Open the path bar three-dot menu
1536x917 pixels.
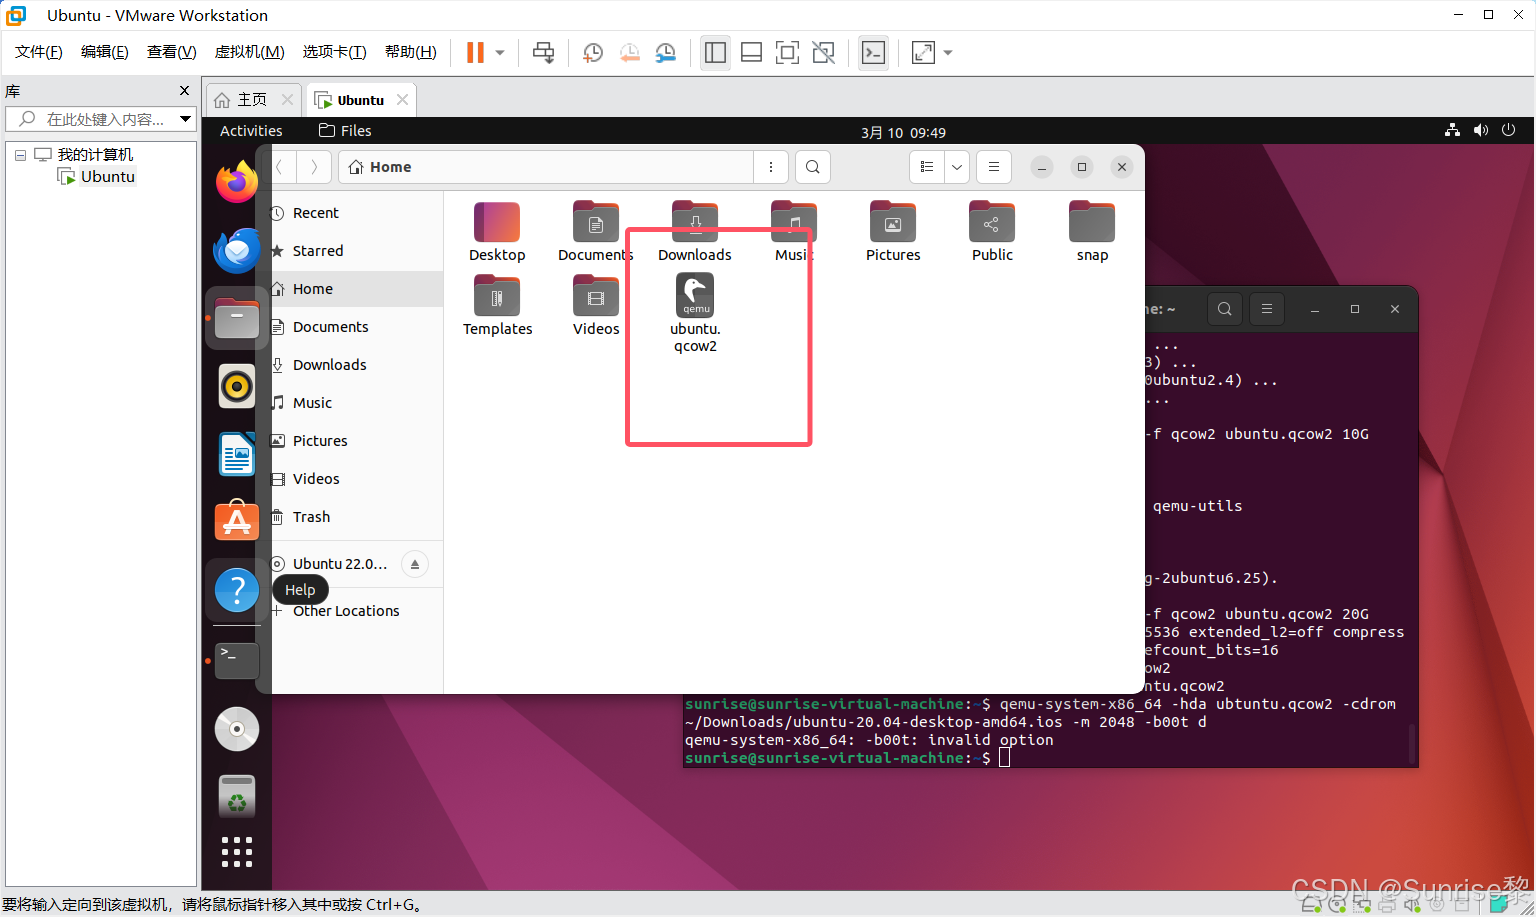pos(771,167)
